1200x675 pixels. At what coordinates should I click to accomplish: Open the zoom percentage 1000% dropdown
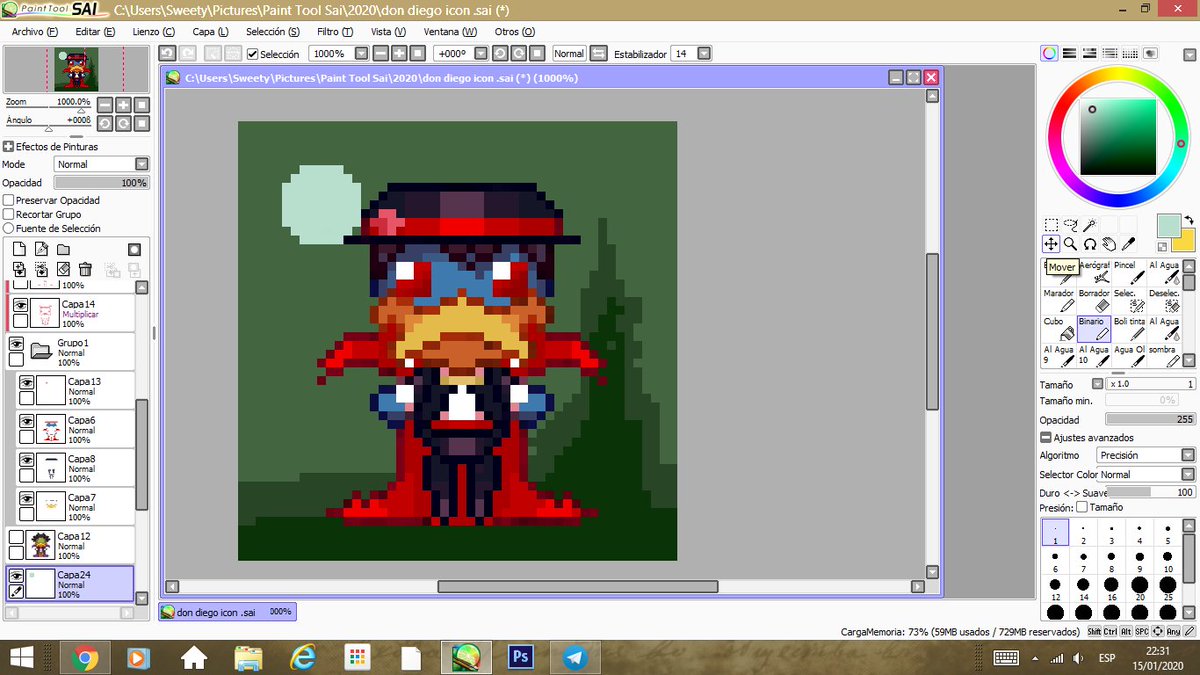(360, 53)
